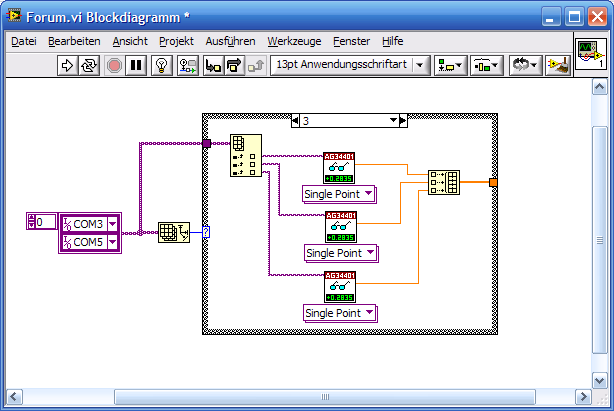Open the top Single Point selector

[339, 194]
